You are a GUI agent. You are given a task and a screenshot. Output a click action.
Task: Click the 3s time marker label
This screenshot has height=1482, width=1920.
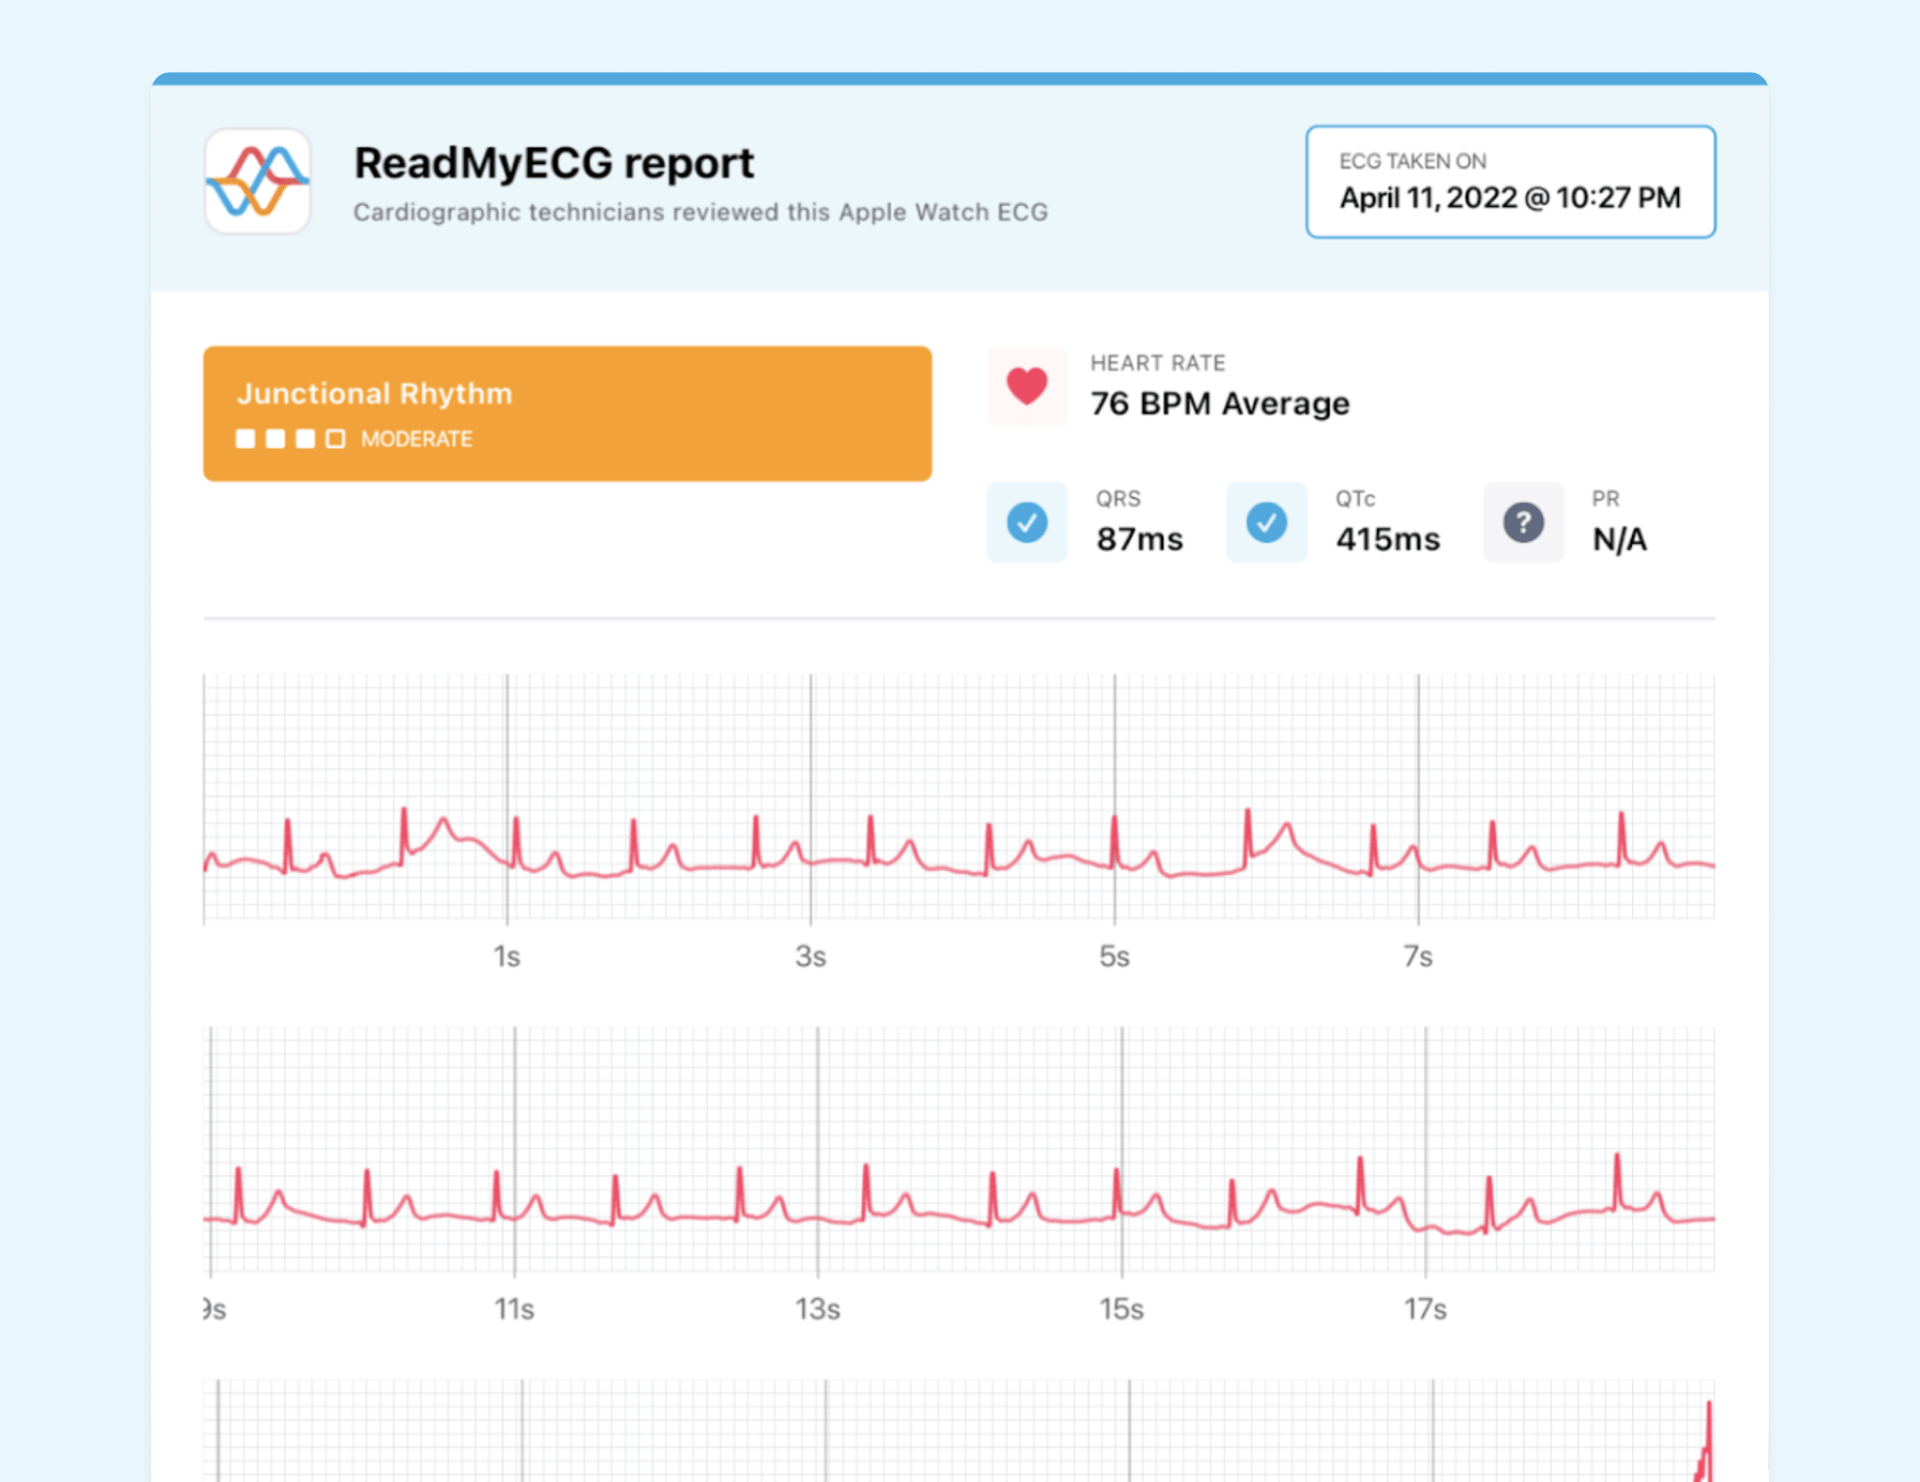pyautogui.click(x=811, y=956)
